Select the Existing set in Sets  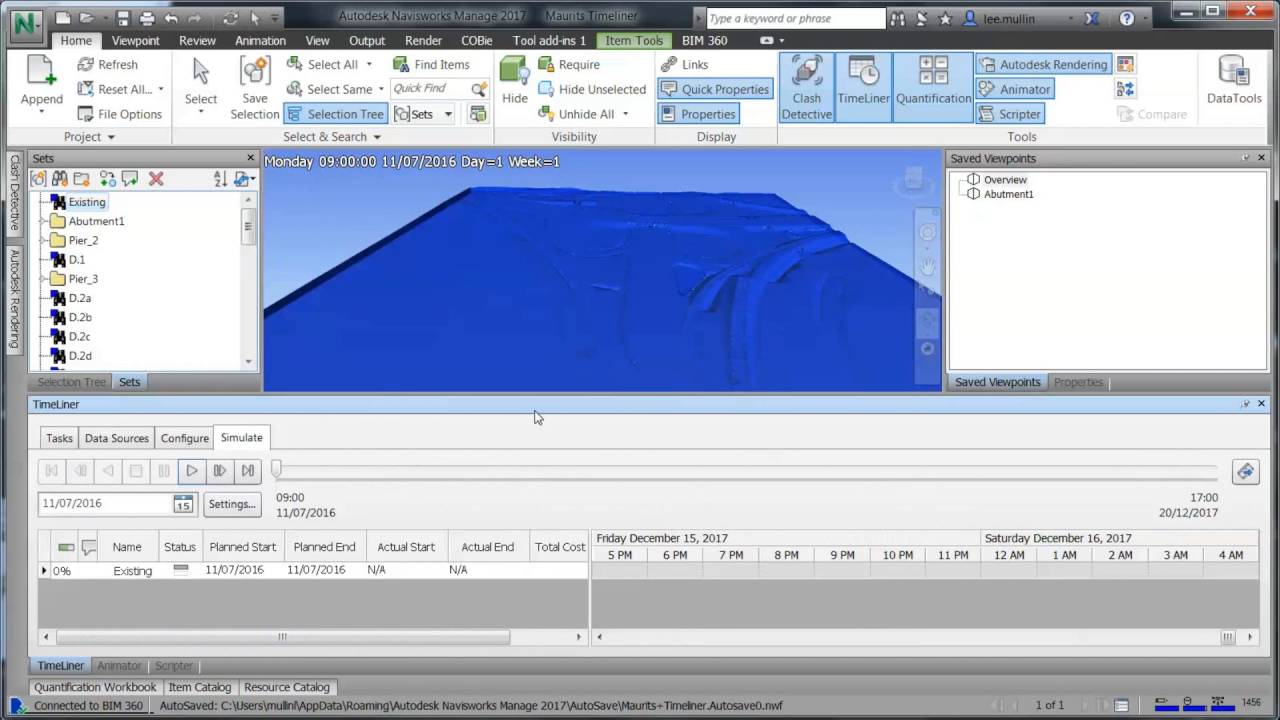[86, 202]
